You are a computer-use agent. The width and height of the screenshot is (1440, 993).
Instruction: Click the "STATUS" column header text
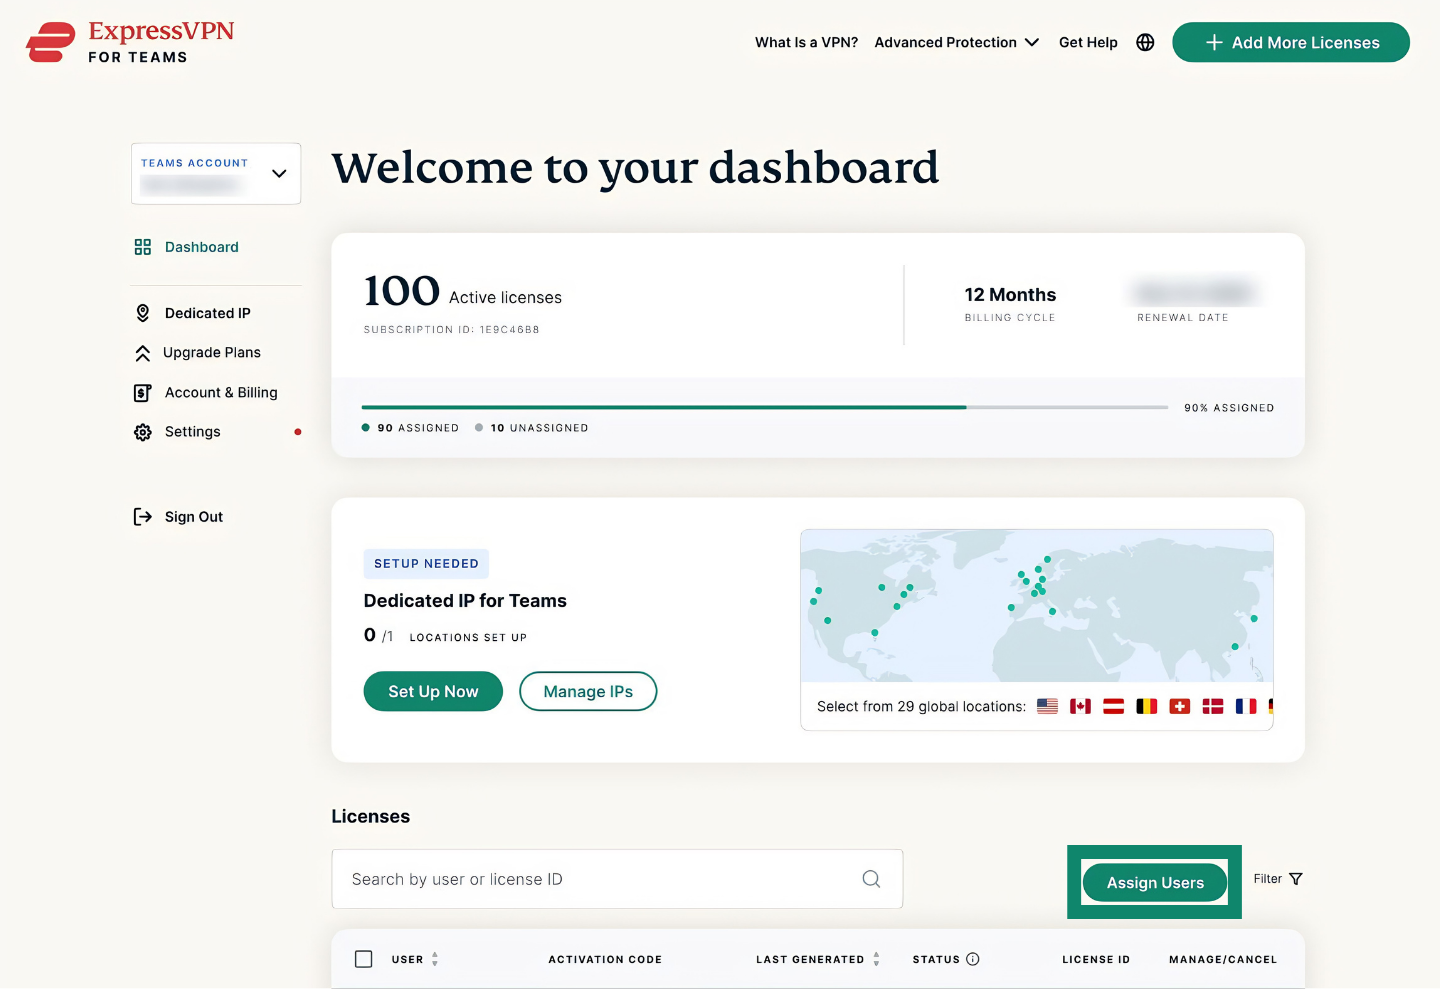click(x=936, y=959)
